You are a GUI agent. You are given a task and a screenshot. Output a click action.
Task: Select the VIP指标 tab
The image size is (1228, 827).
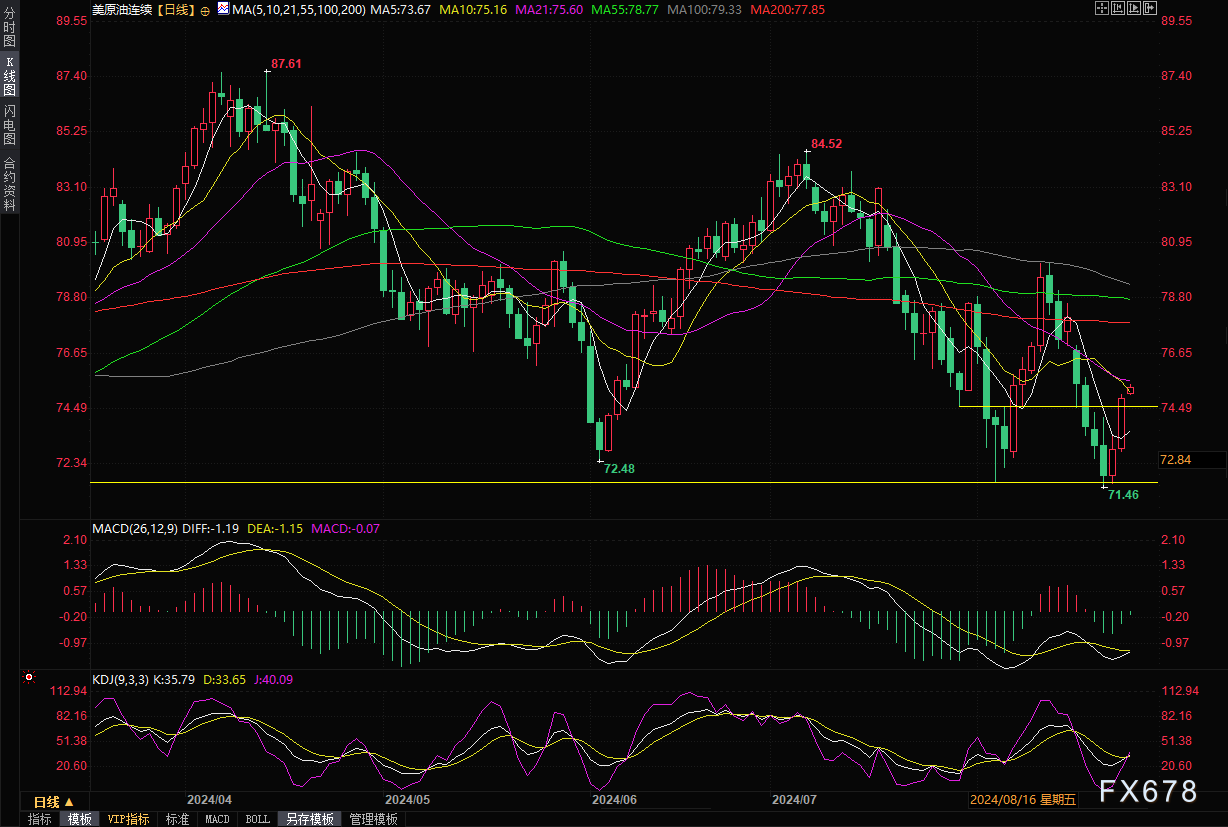tap(128, 819)
